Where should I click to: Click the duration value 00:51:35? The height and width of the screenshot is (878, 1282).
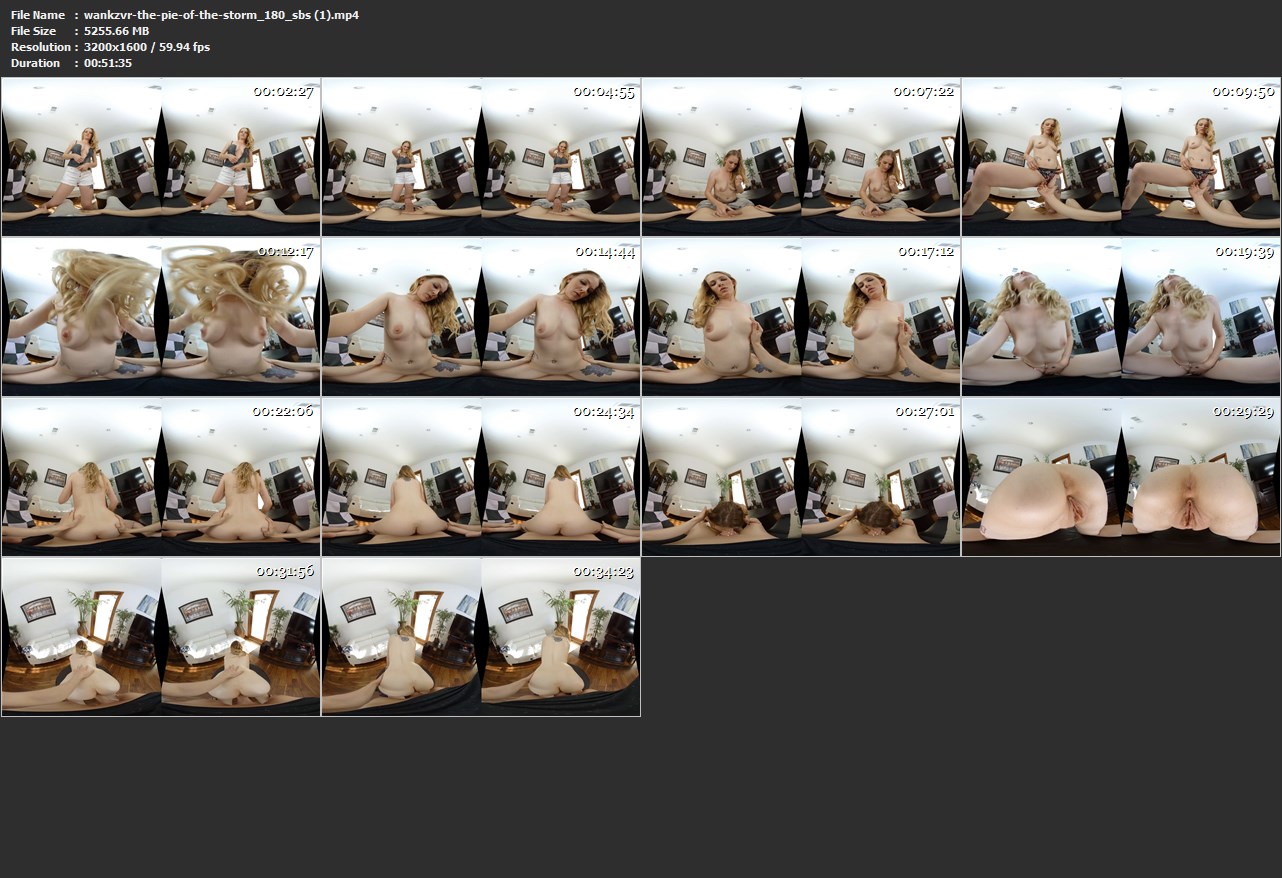pos(108,63)
